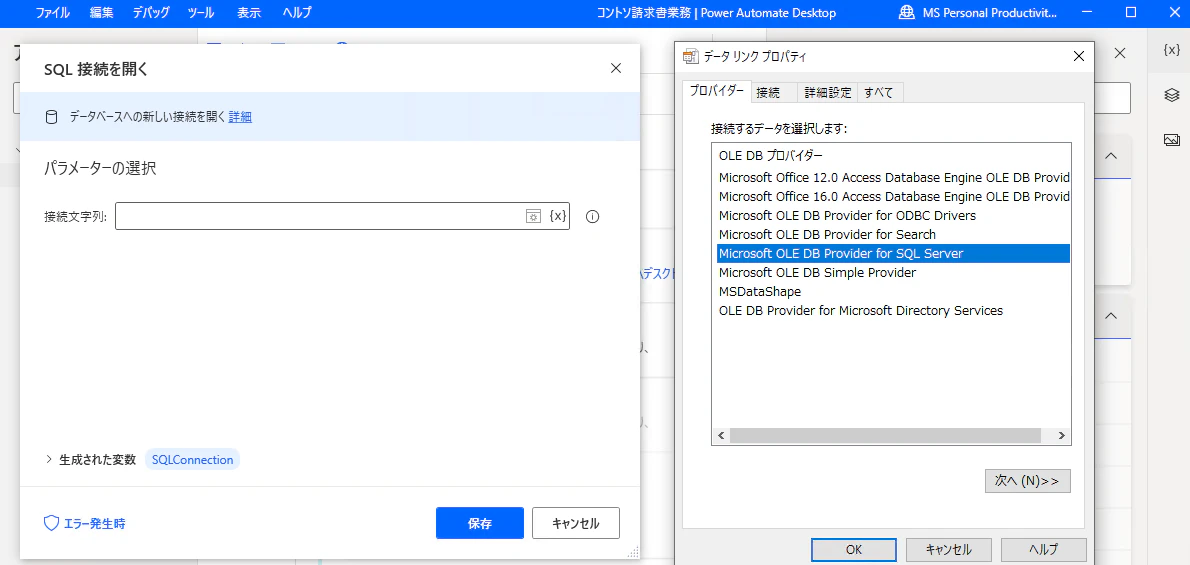Click the environment globe icon in title bar
This screenshot has height=565, width=1190.
(x=906, y=13)
